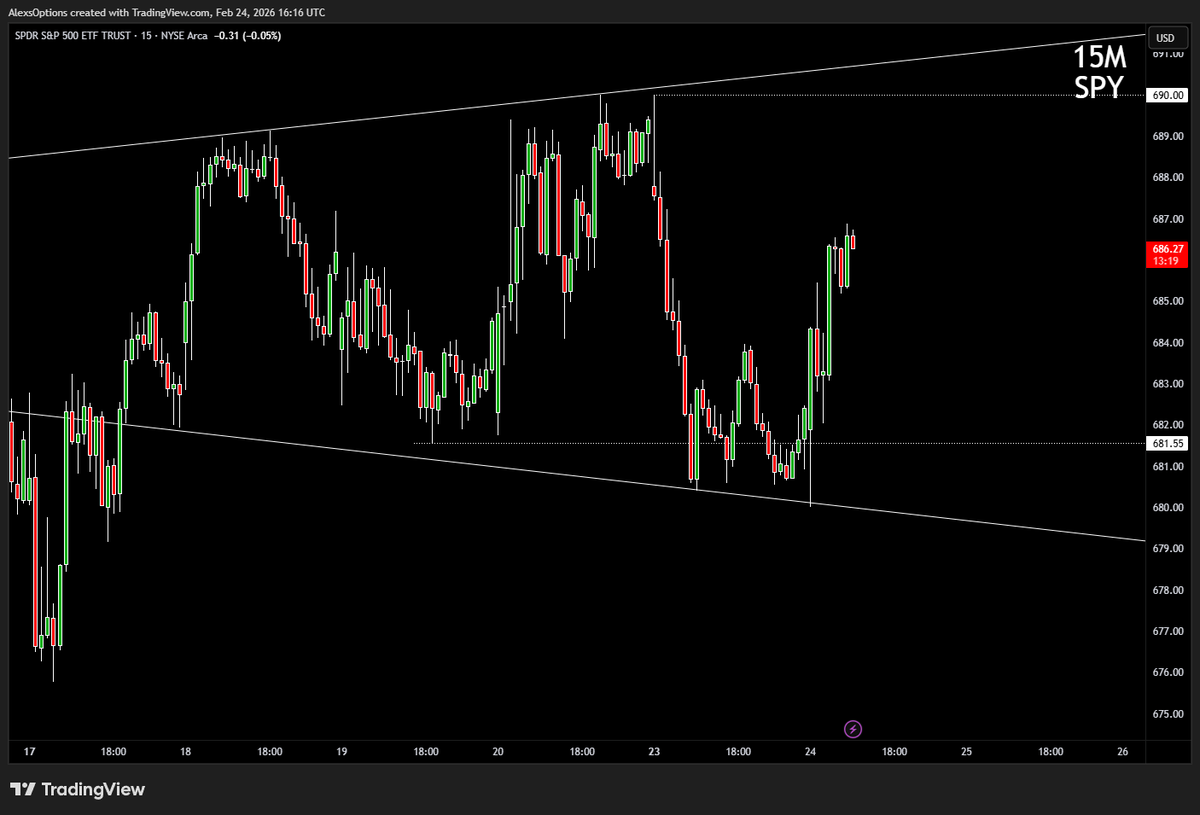1200x815 pixels.
Task: Click the date label 24 on time axis
Action: 810,752
